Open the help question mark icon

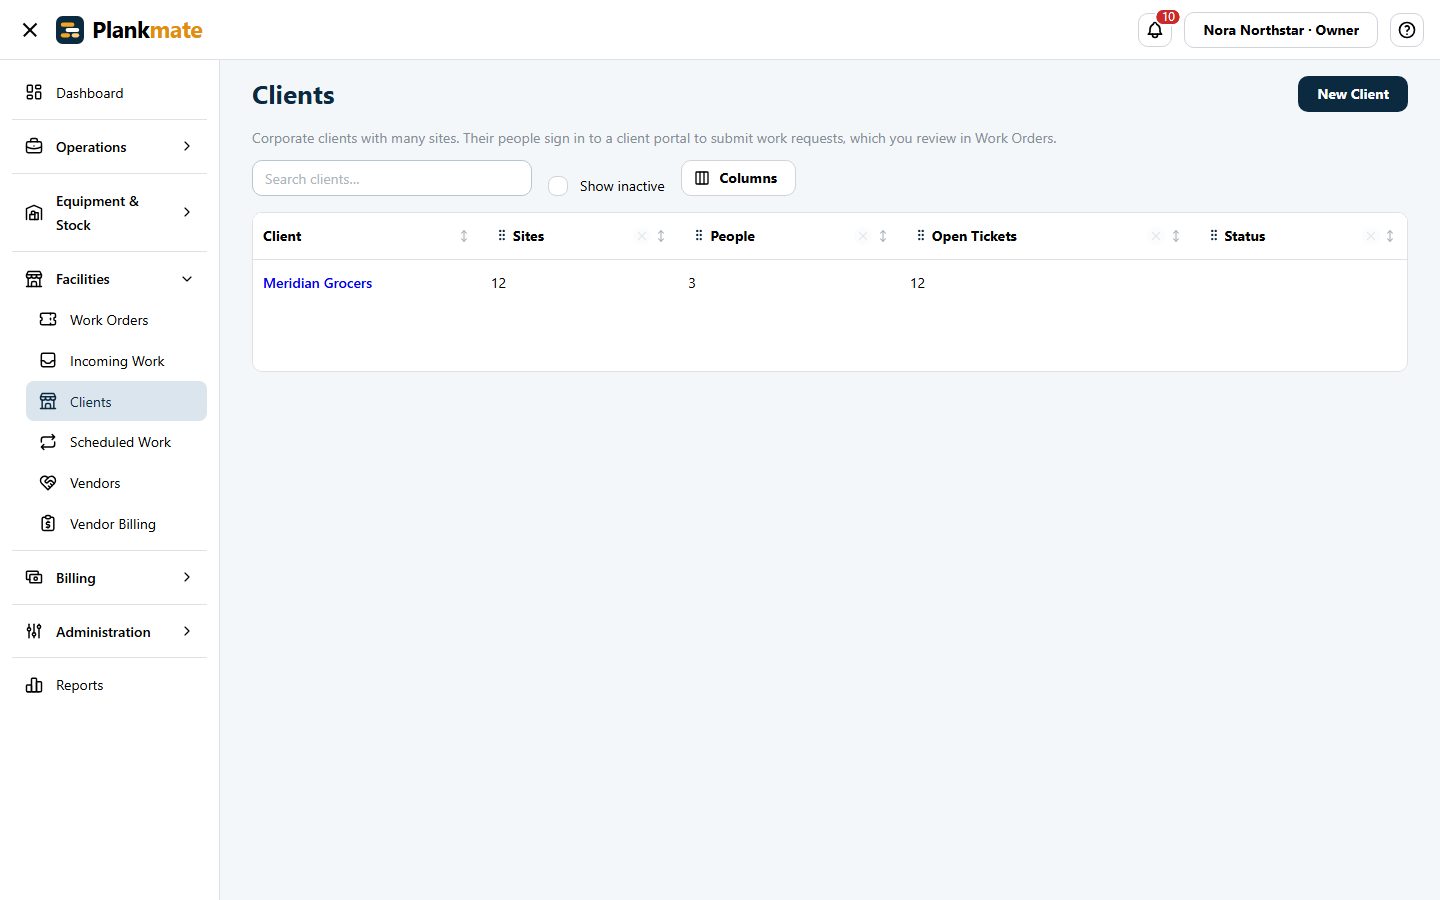coord(1407,30)
